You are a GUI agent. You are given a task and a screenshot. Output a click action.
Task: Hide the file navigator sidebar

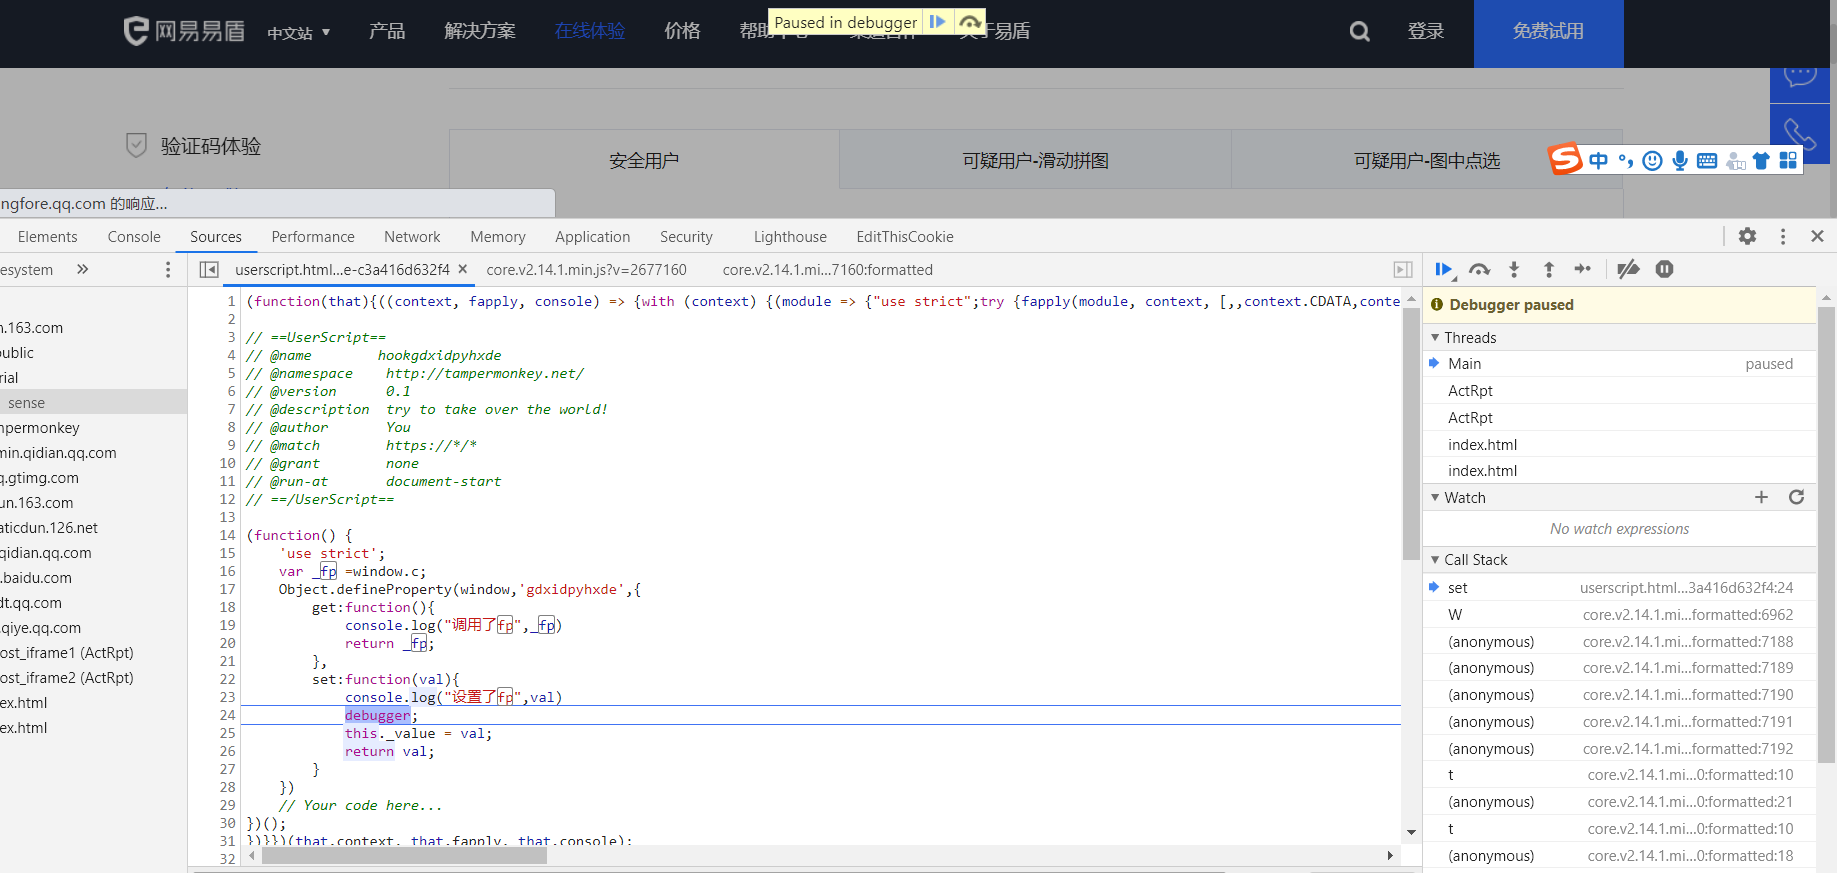tap(209, 270)
